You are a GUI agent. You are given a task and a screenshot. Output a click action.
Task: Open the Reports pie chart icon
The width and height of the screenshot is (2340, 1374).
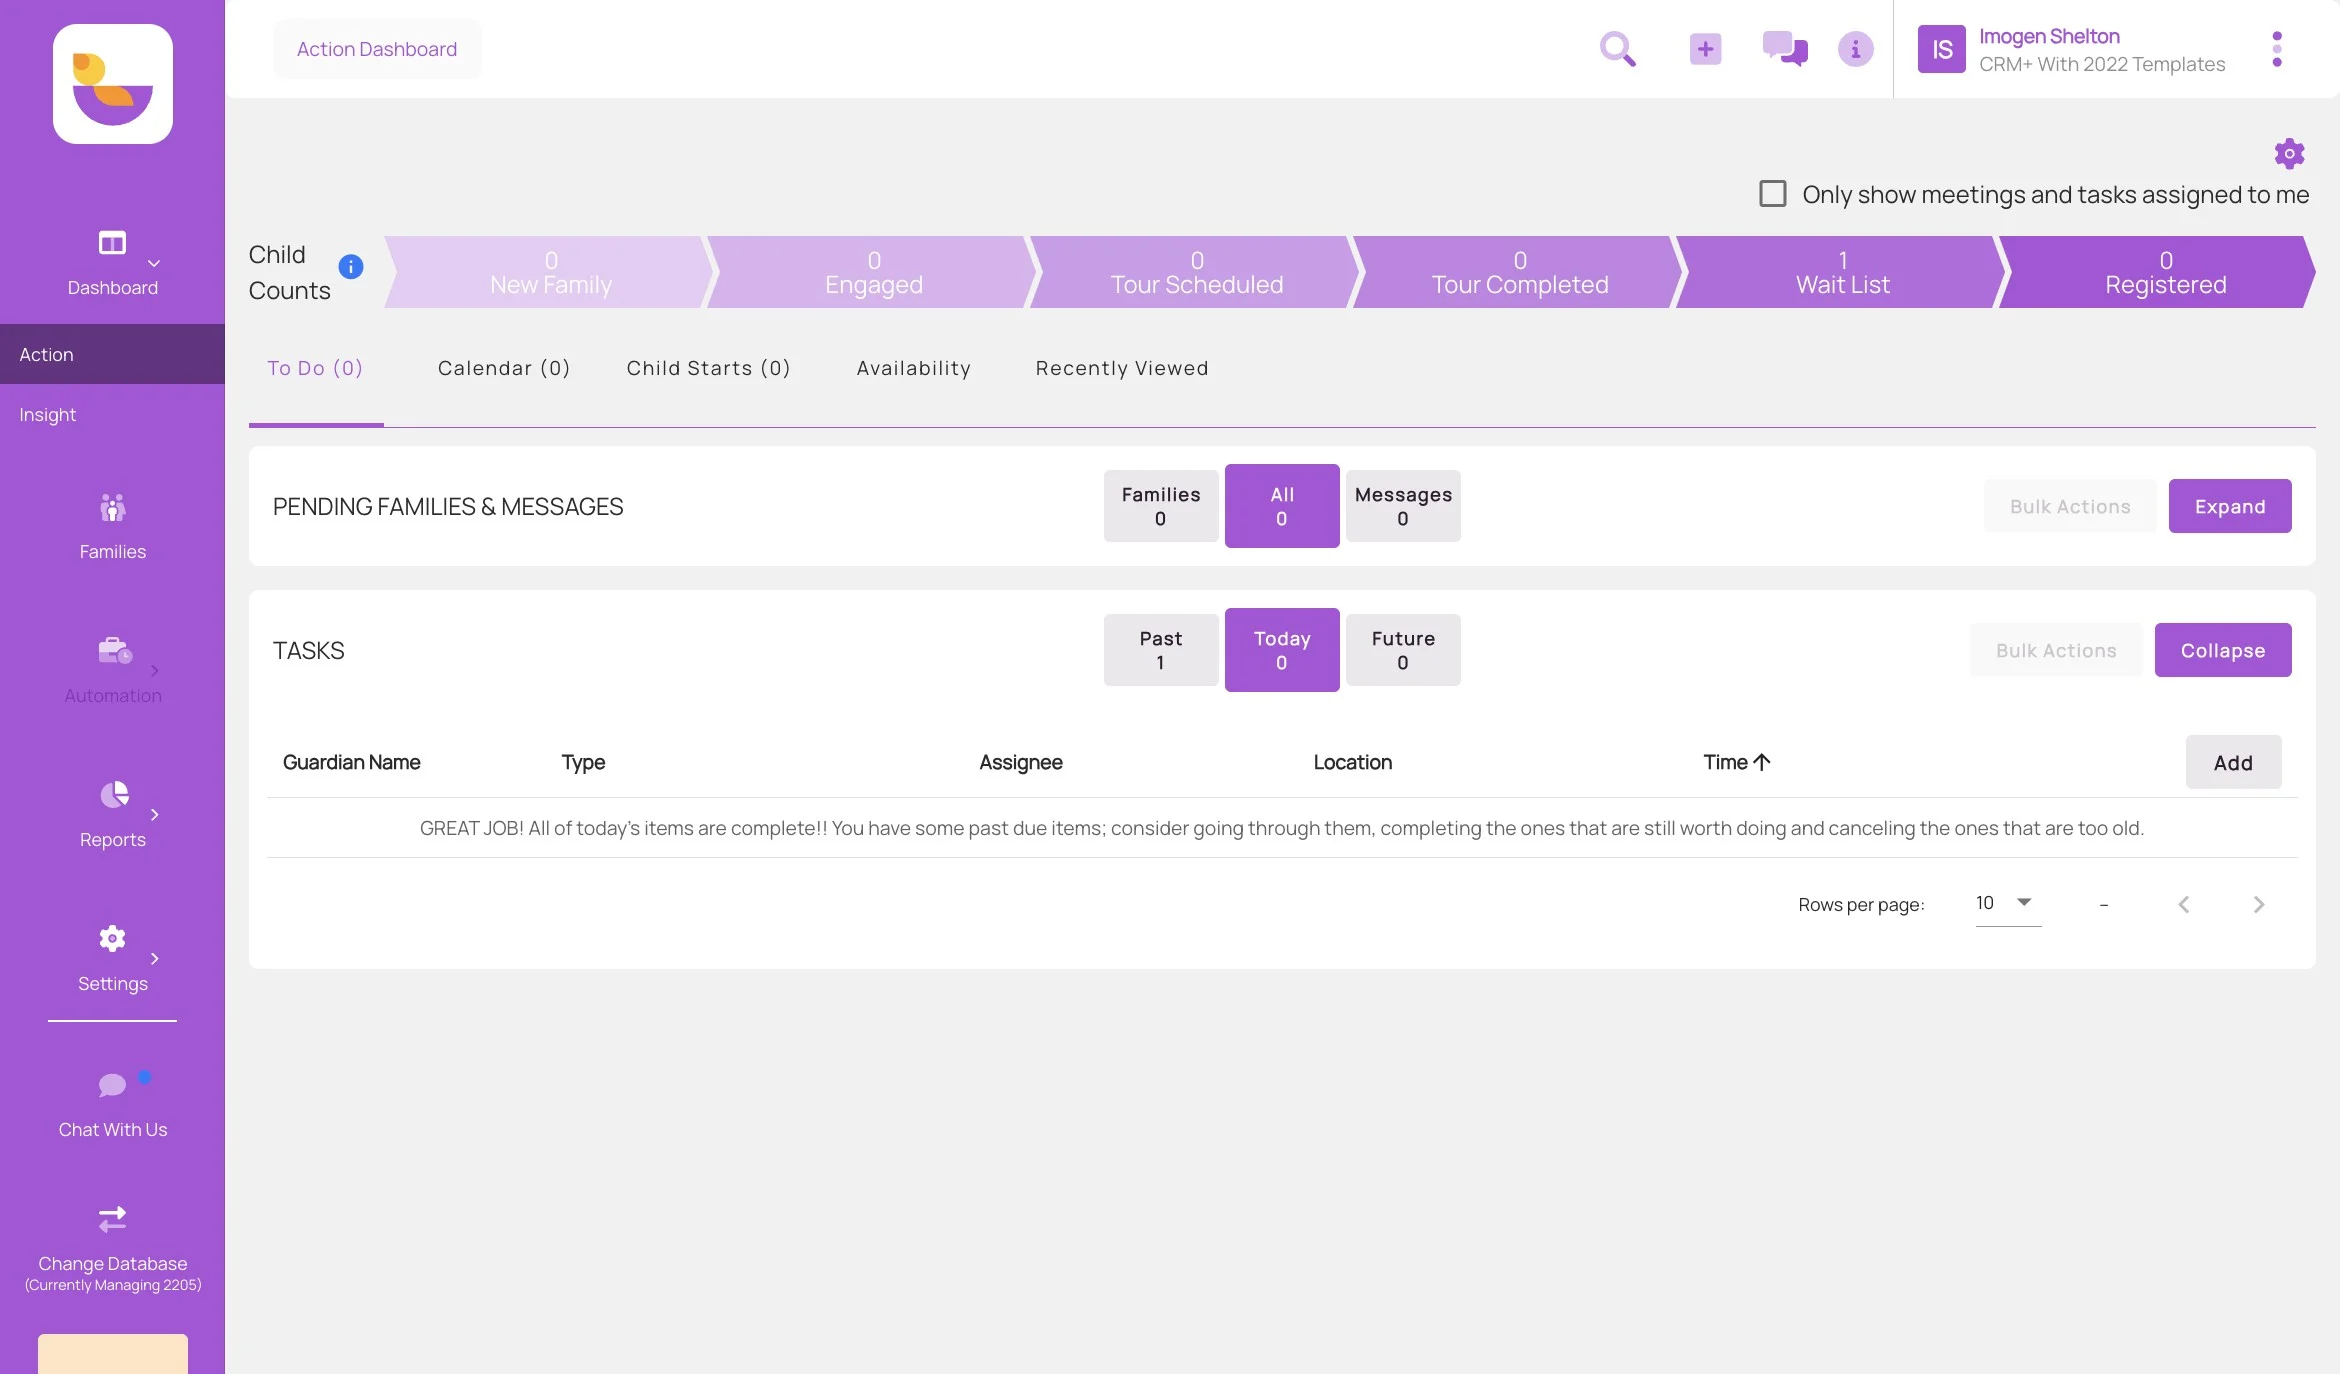114,794
